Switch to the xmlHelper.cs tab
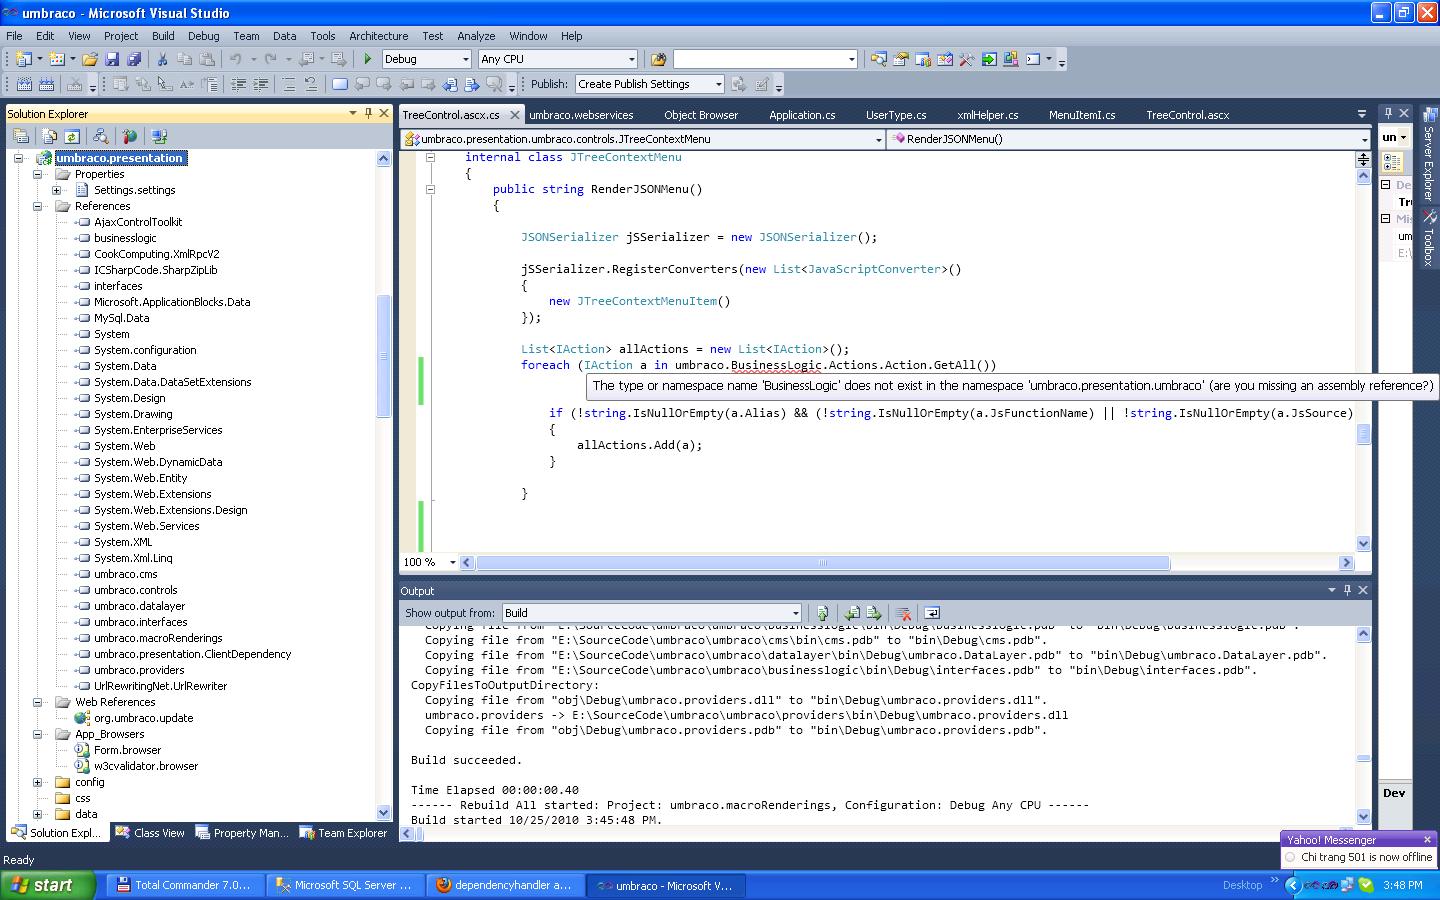 (x=988, y=115)
